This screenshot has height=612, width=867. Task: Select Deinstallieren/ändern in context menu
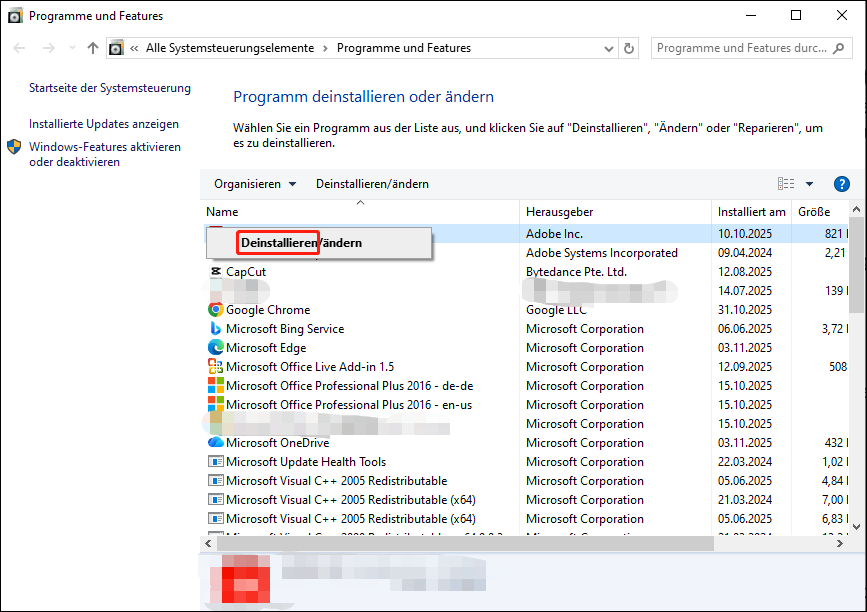(x=319, y=243)
